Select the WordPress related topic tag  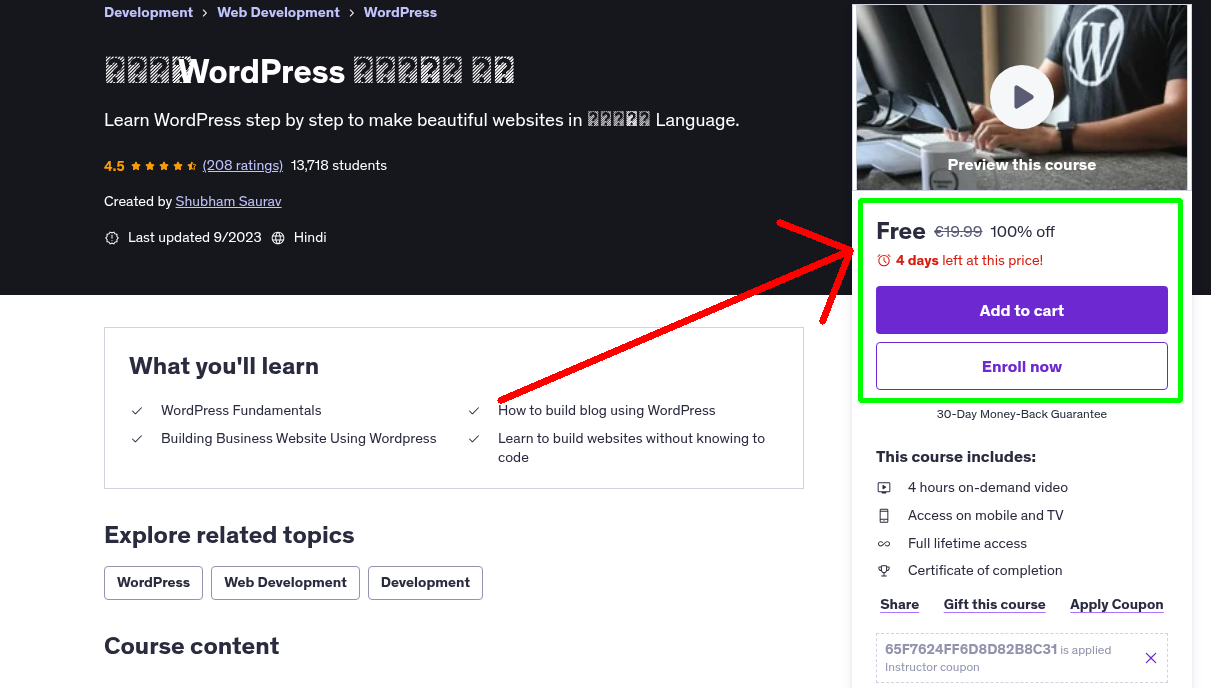tap(153, 583)
